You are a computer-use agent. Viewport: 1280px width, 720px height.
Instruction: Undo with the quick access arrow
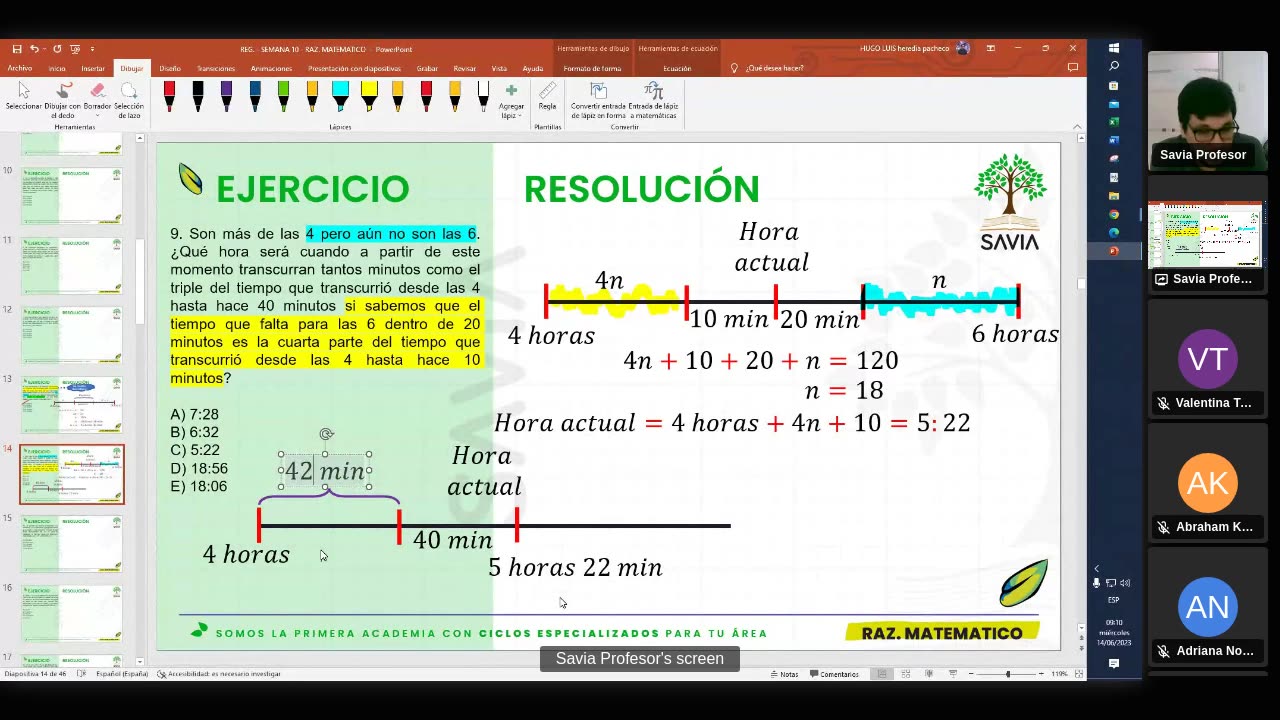coord(34,48)
